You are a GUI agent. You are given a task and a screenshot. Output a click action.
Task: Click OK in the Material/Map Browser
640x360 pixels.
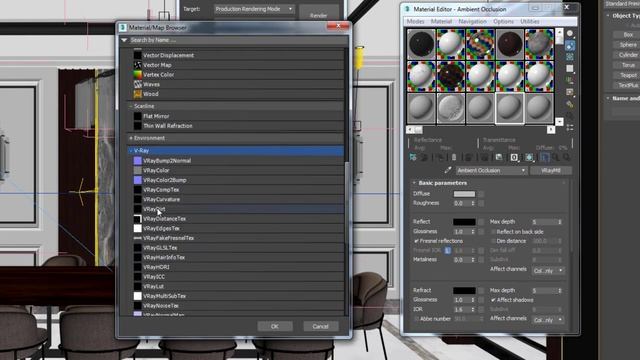click(275, 326)
